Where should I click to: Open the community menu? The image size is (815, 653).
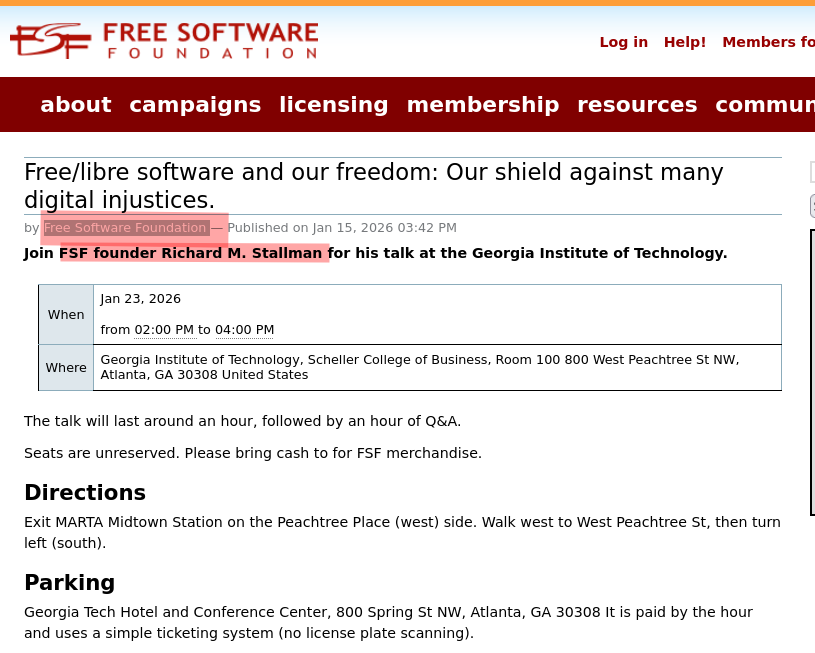tap(765, 104)
